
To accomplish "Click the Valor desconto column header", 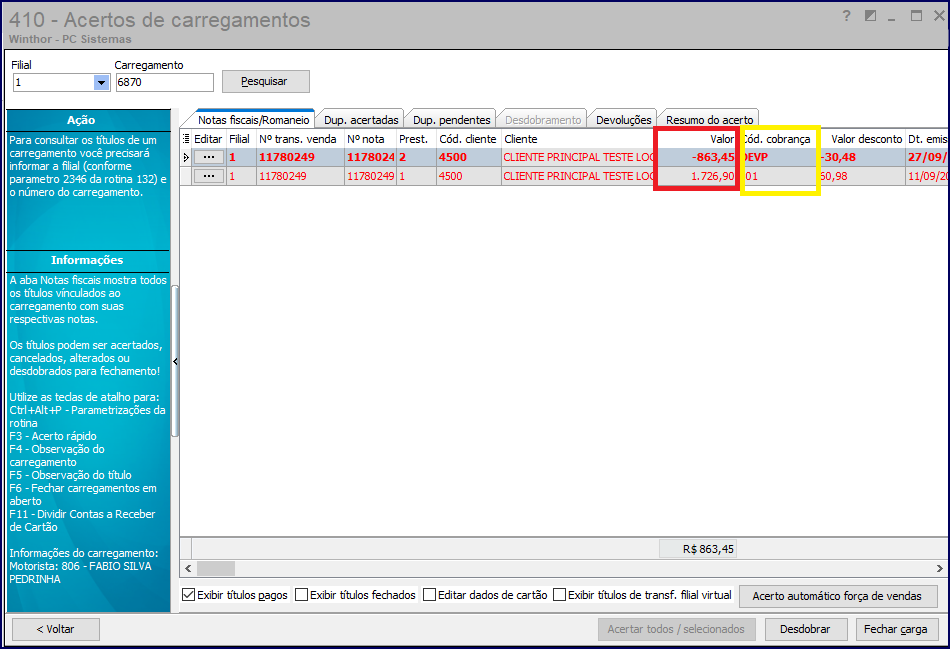I will (862, 139).
